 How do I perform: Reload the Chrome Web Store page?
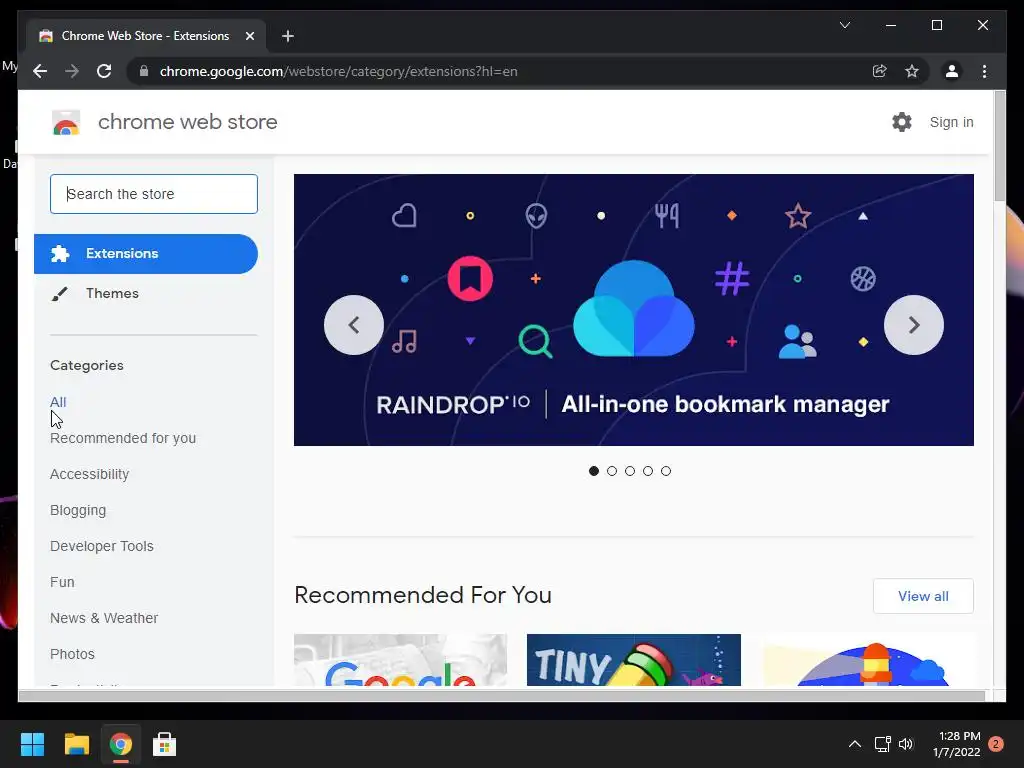[104, 71]
